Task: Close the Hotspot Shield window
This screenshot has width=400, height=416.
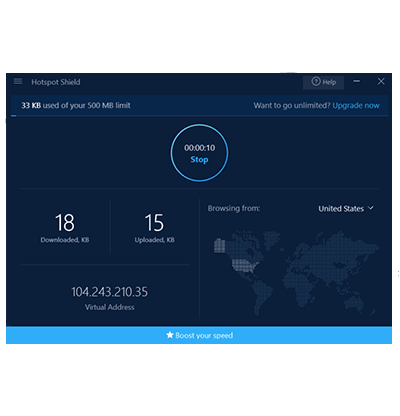Action: 381,81
